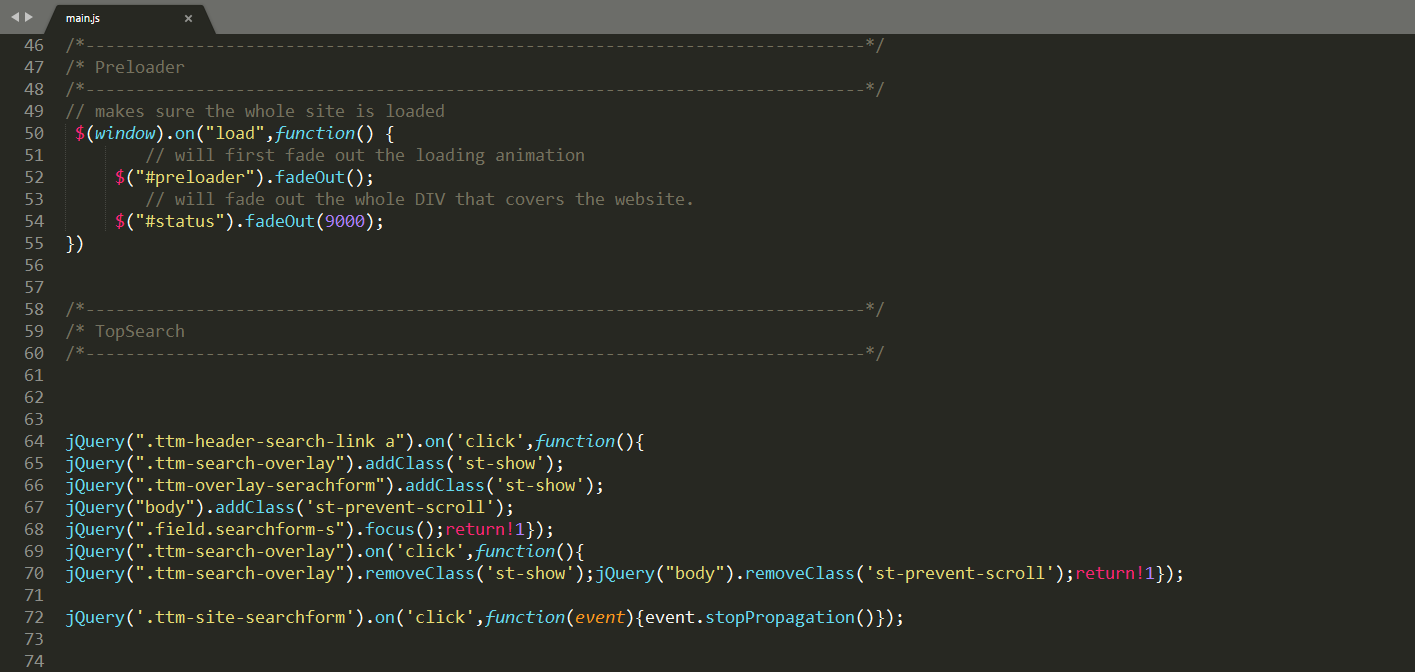Click comment "makes sure the whole site is loaded"
The image size is (1415, 672).
pyautogui.click(x=270, y=111)
